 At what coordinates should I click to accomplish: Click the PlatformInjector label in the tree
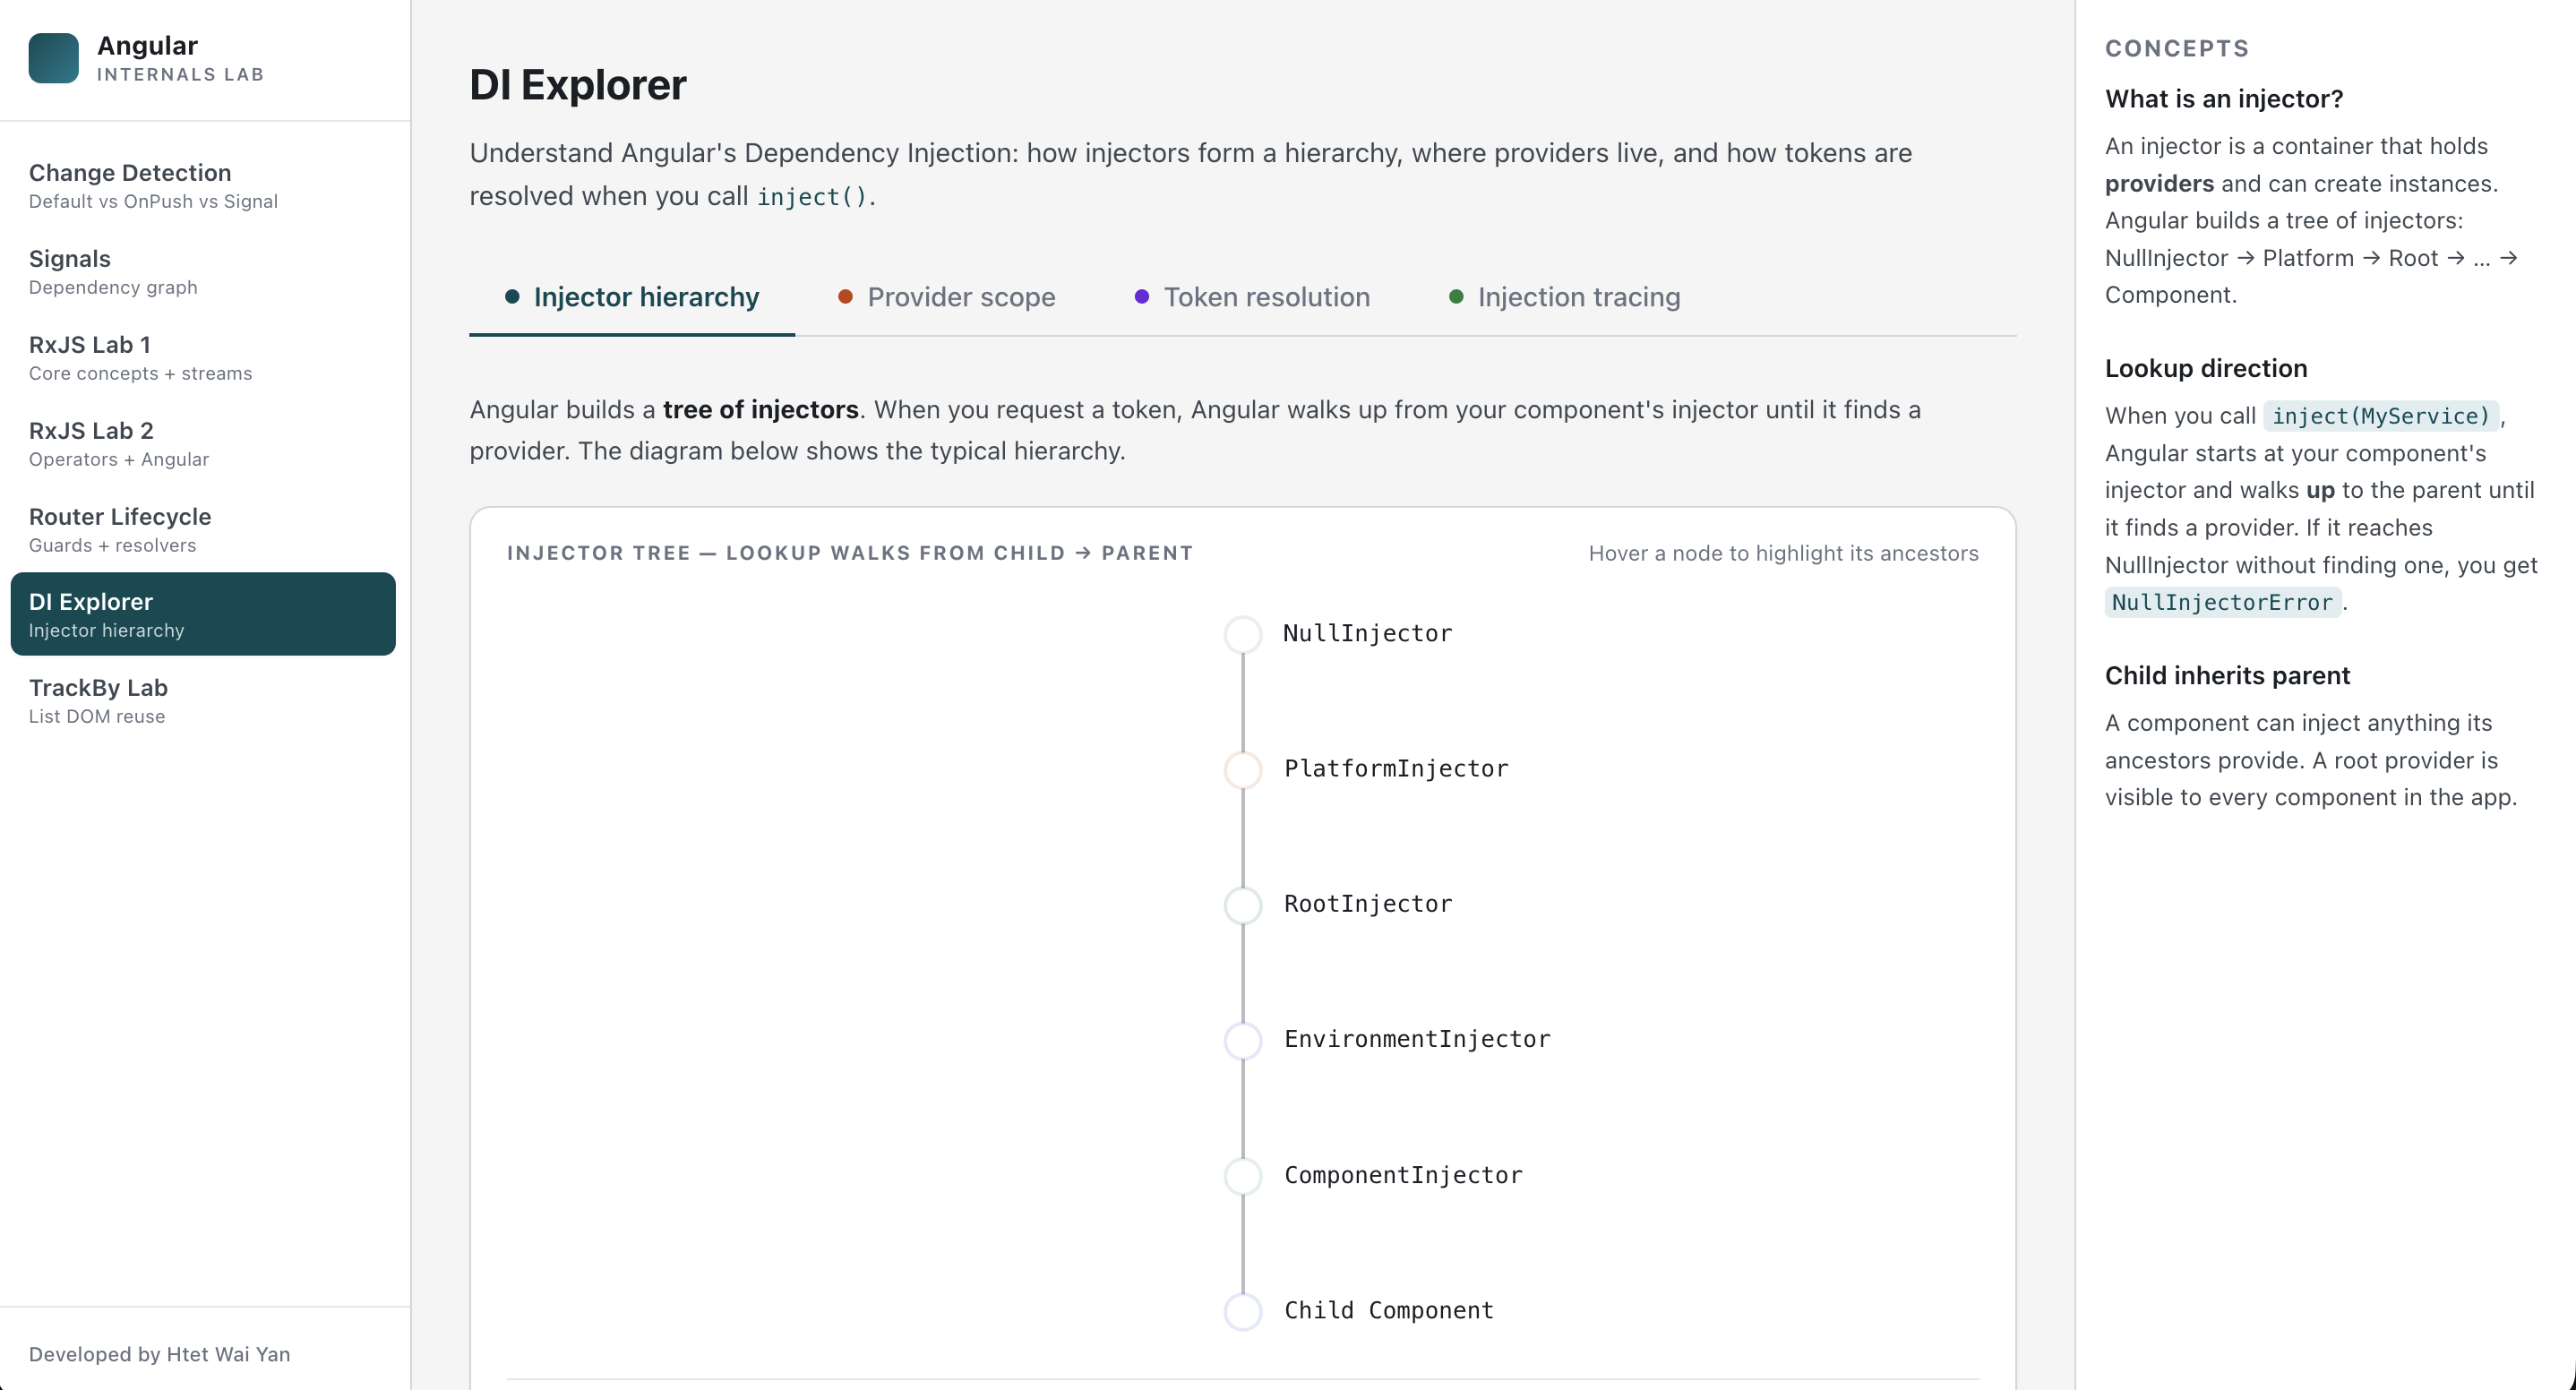(x=1396, y=769)
